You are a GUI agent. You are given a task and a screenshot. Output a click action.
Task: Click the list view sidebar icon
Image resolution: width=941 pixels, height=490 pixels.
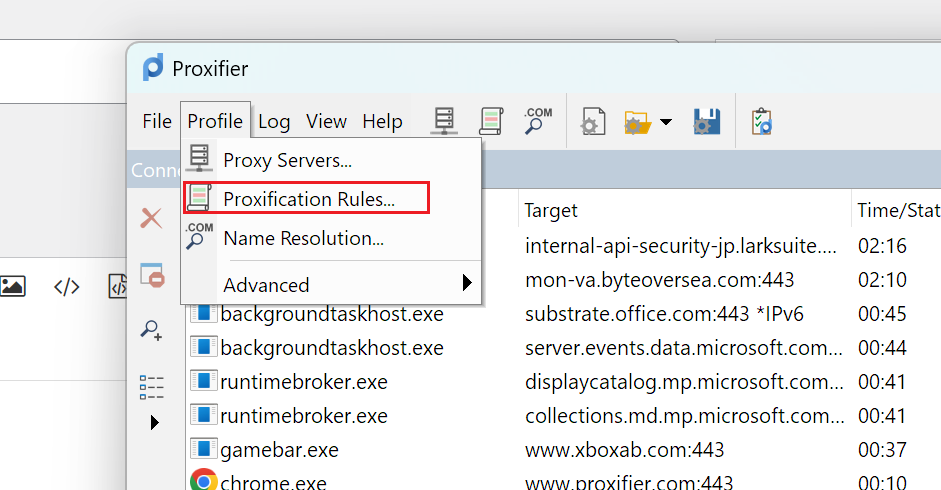151,387
